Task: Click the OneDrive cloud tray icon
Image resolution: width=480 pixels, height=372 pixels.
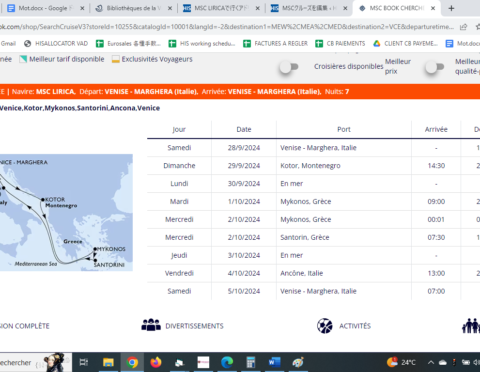Action: [443, 362]
